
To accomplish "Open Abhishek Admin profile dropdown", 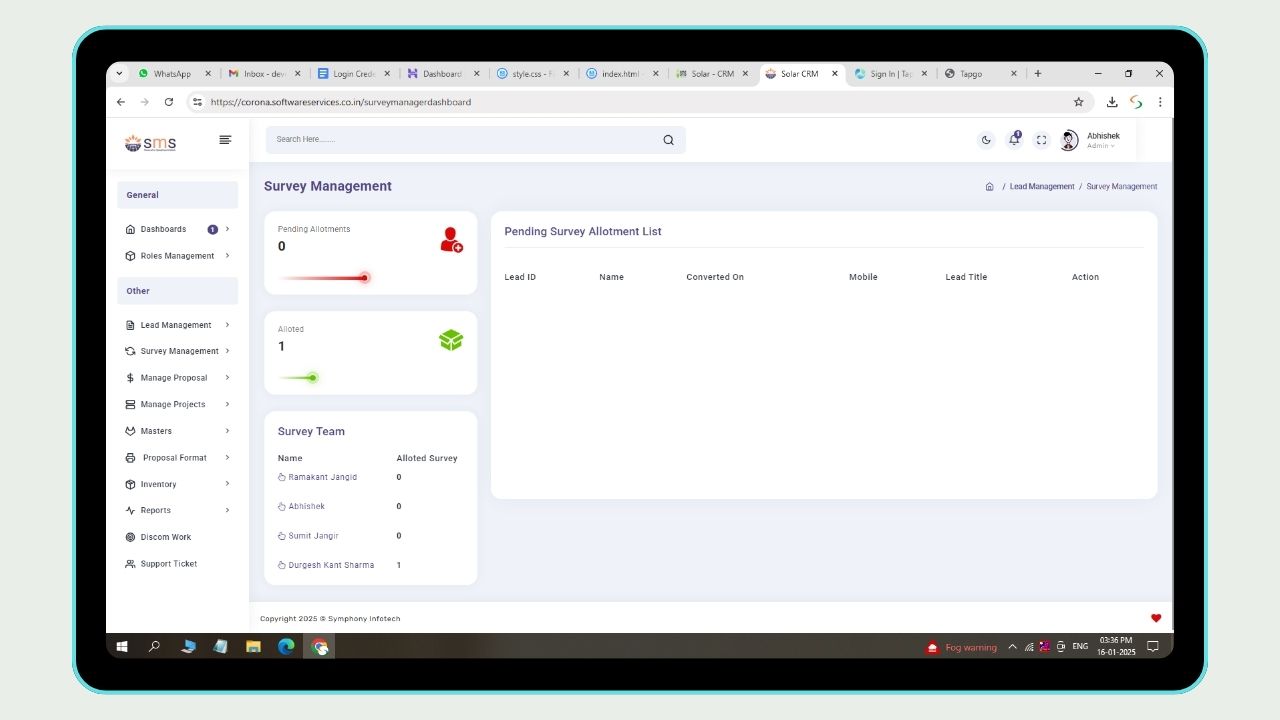I will coord(1102,140).
